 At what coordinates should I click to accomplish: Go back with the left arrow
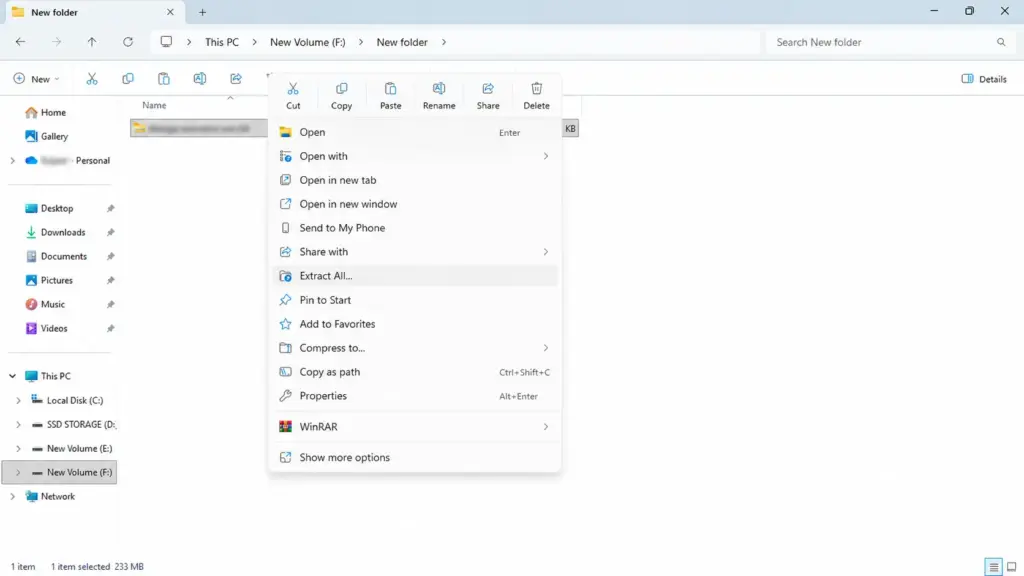pos(20,42)
